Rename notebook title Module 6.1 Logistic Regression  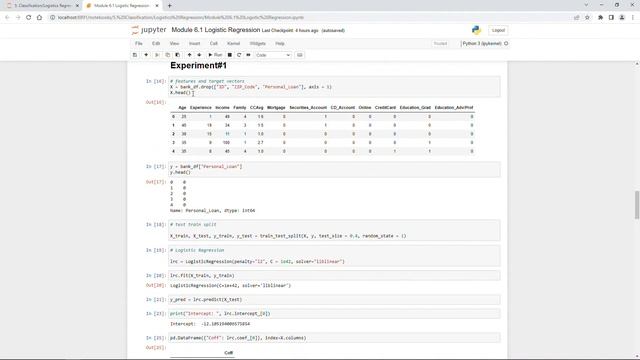coord(216,30)
